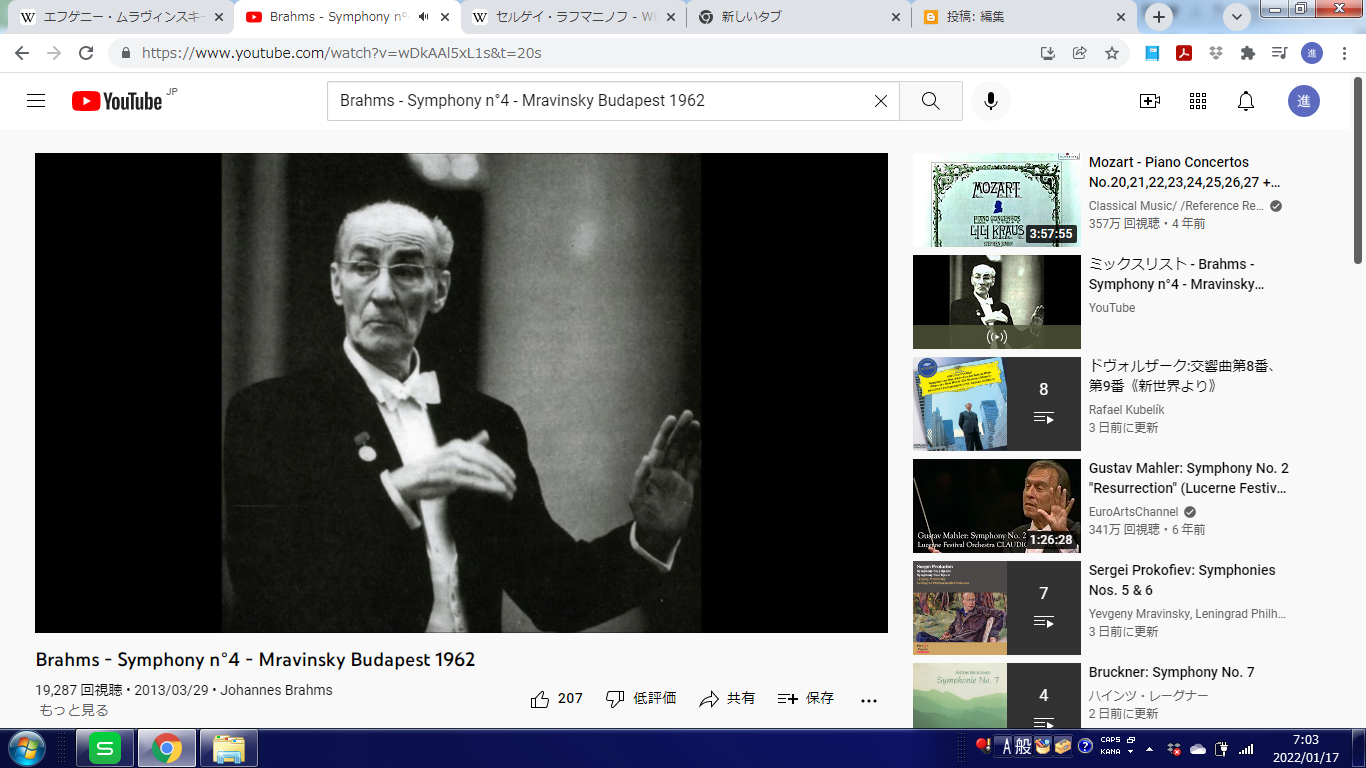Open the ミックスリスト Brahms mix thumbnail
Screen dimensions: 1366x768
997,302
